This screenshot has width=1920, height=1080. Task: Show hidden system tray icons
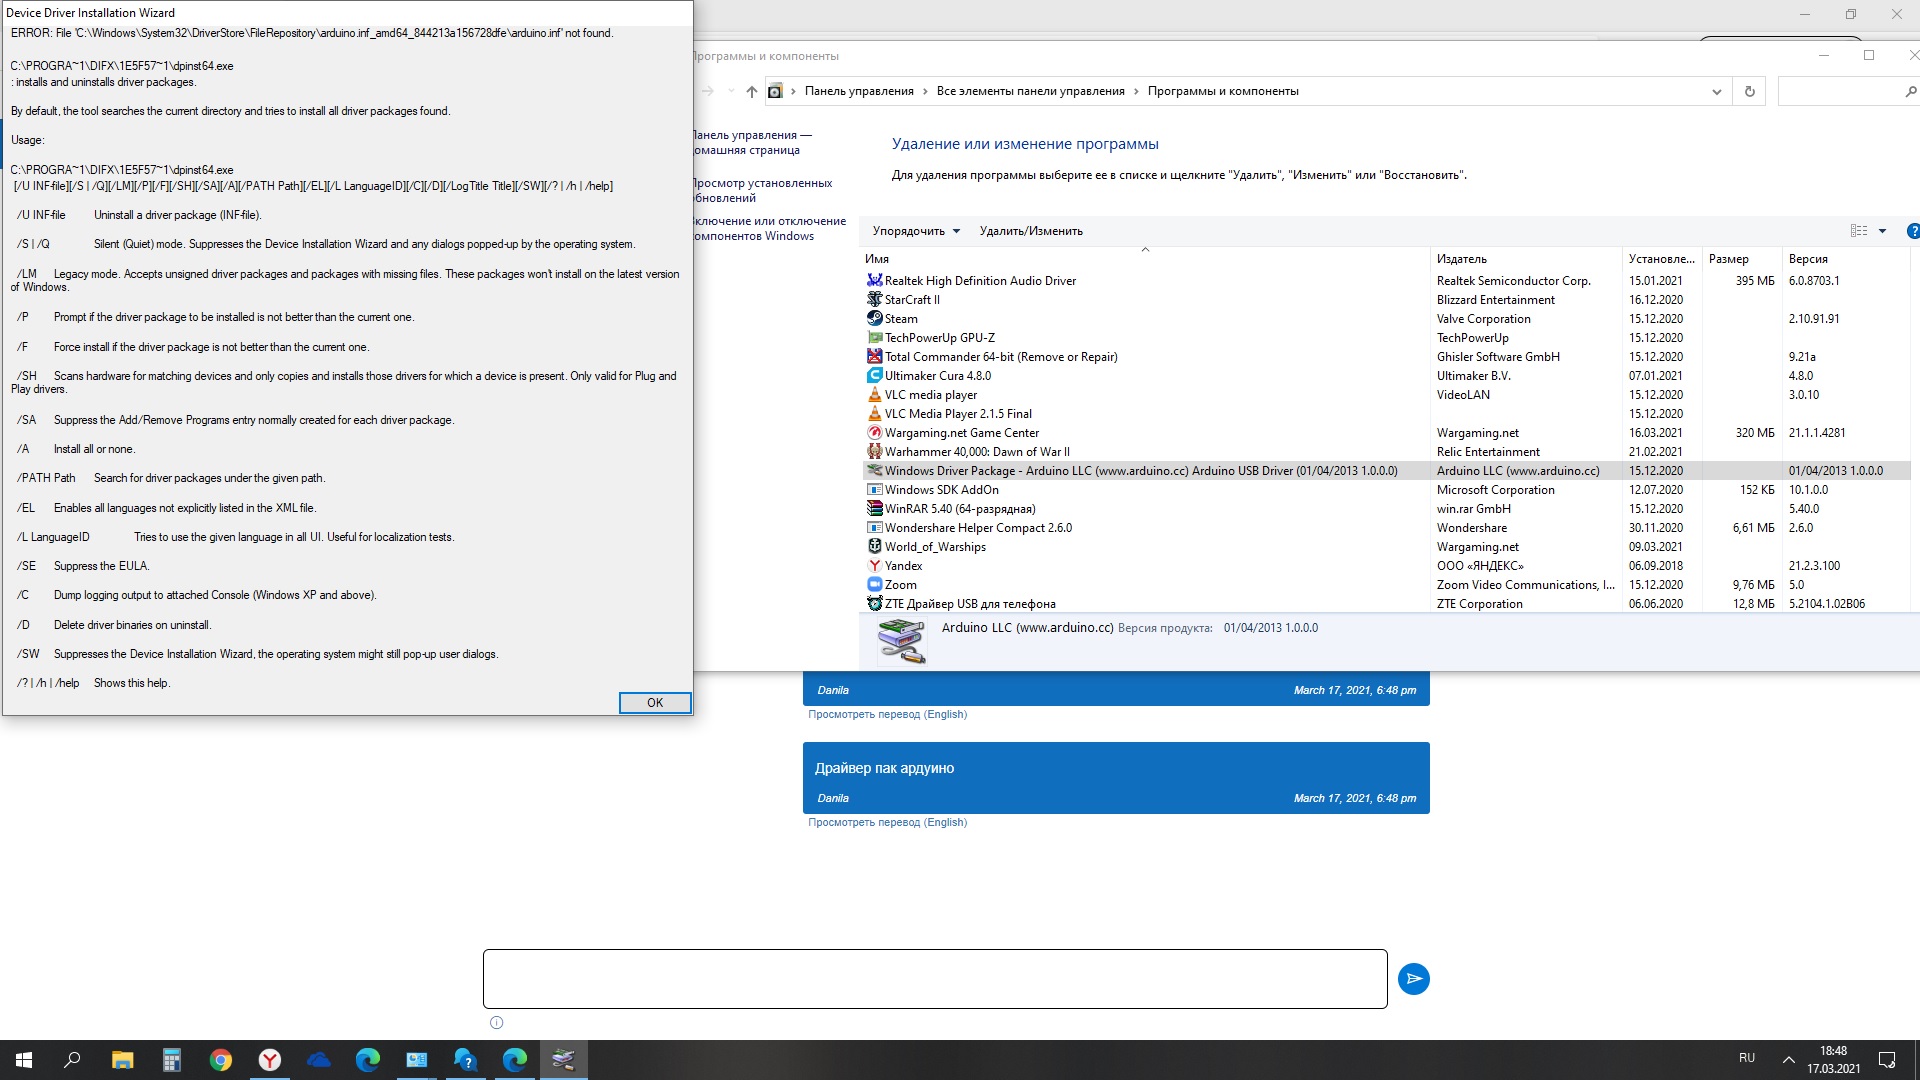coord(1788,1059)
